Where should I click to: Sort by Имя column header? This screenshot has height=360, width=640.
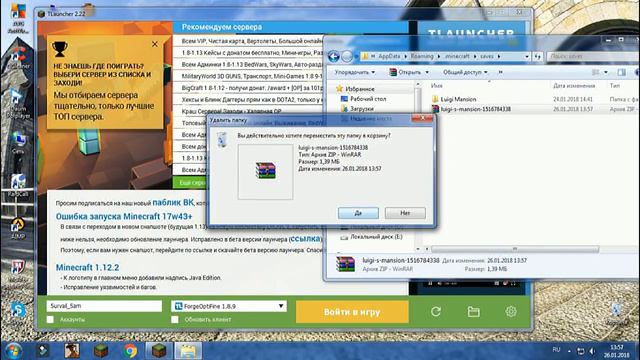coord(436,86)
